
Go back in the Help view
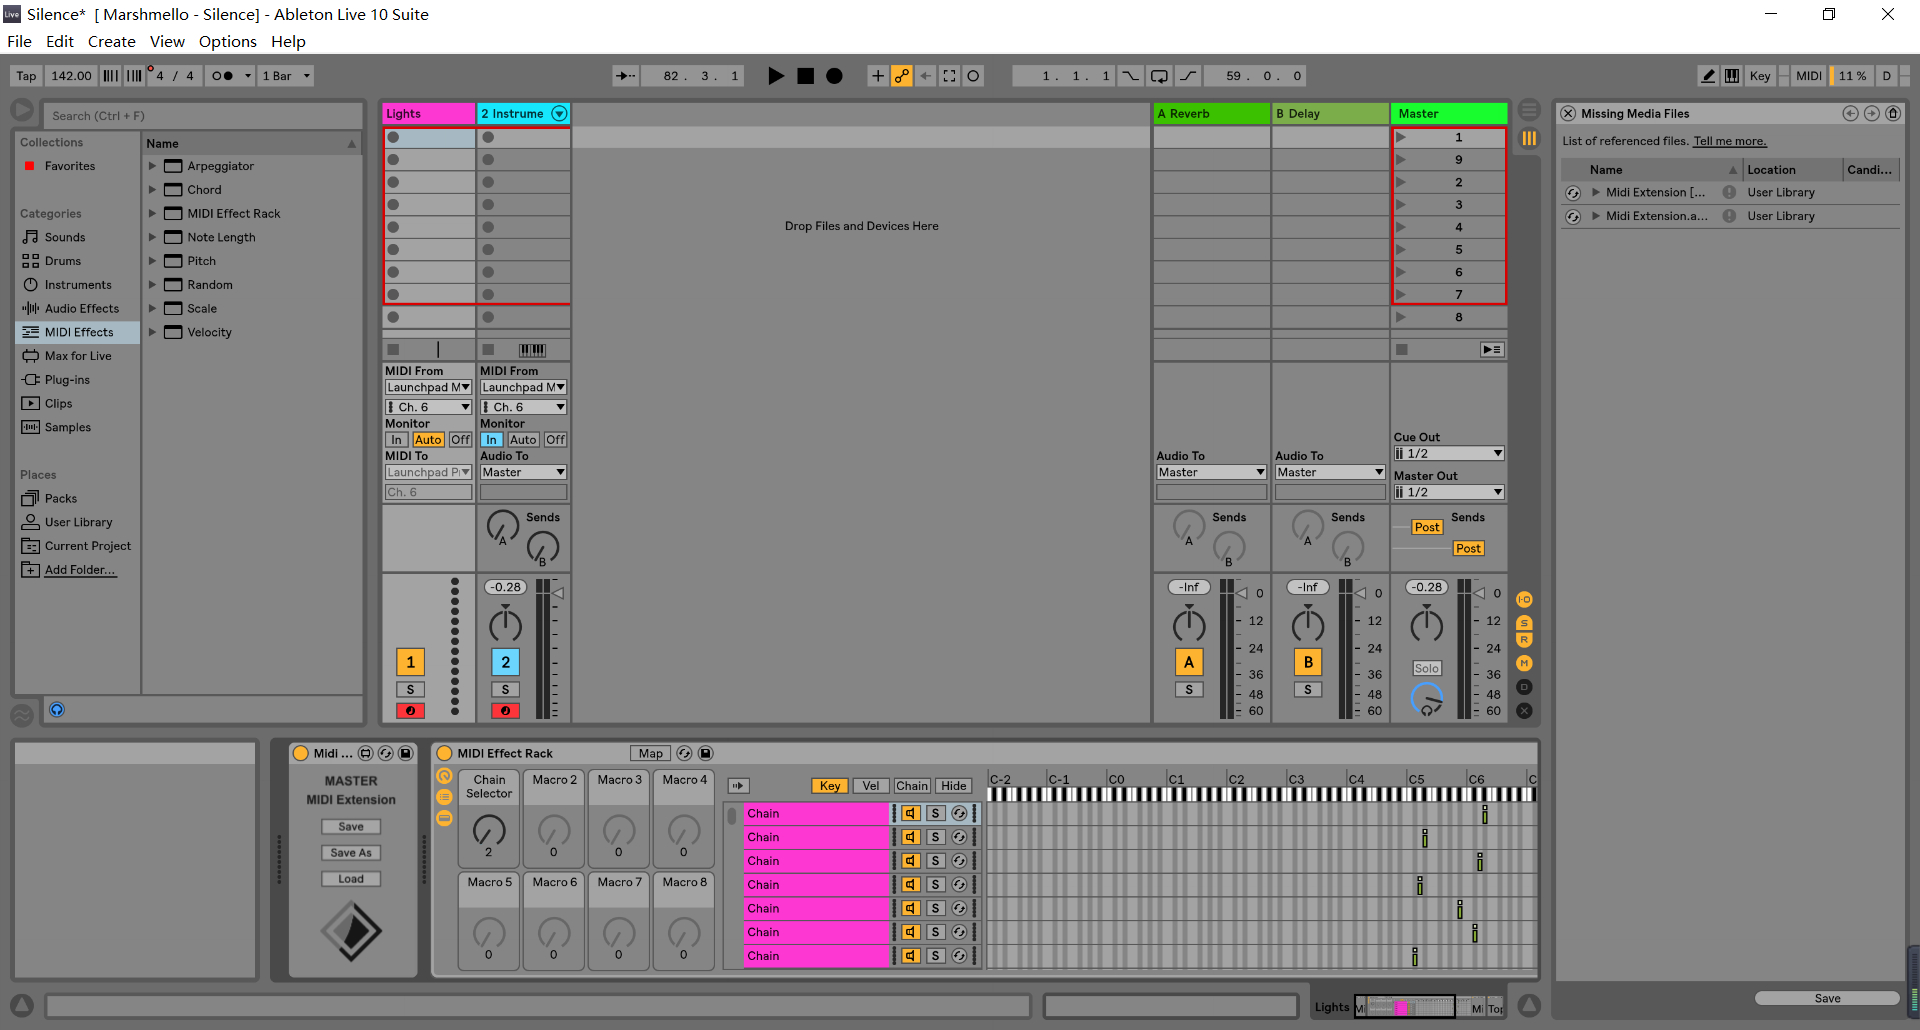coord(1850,114)
